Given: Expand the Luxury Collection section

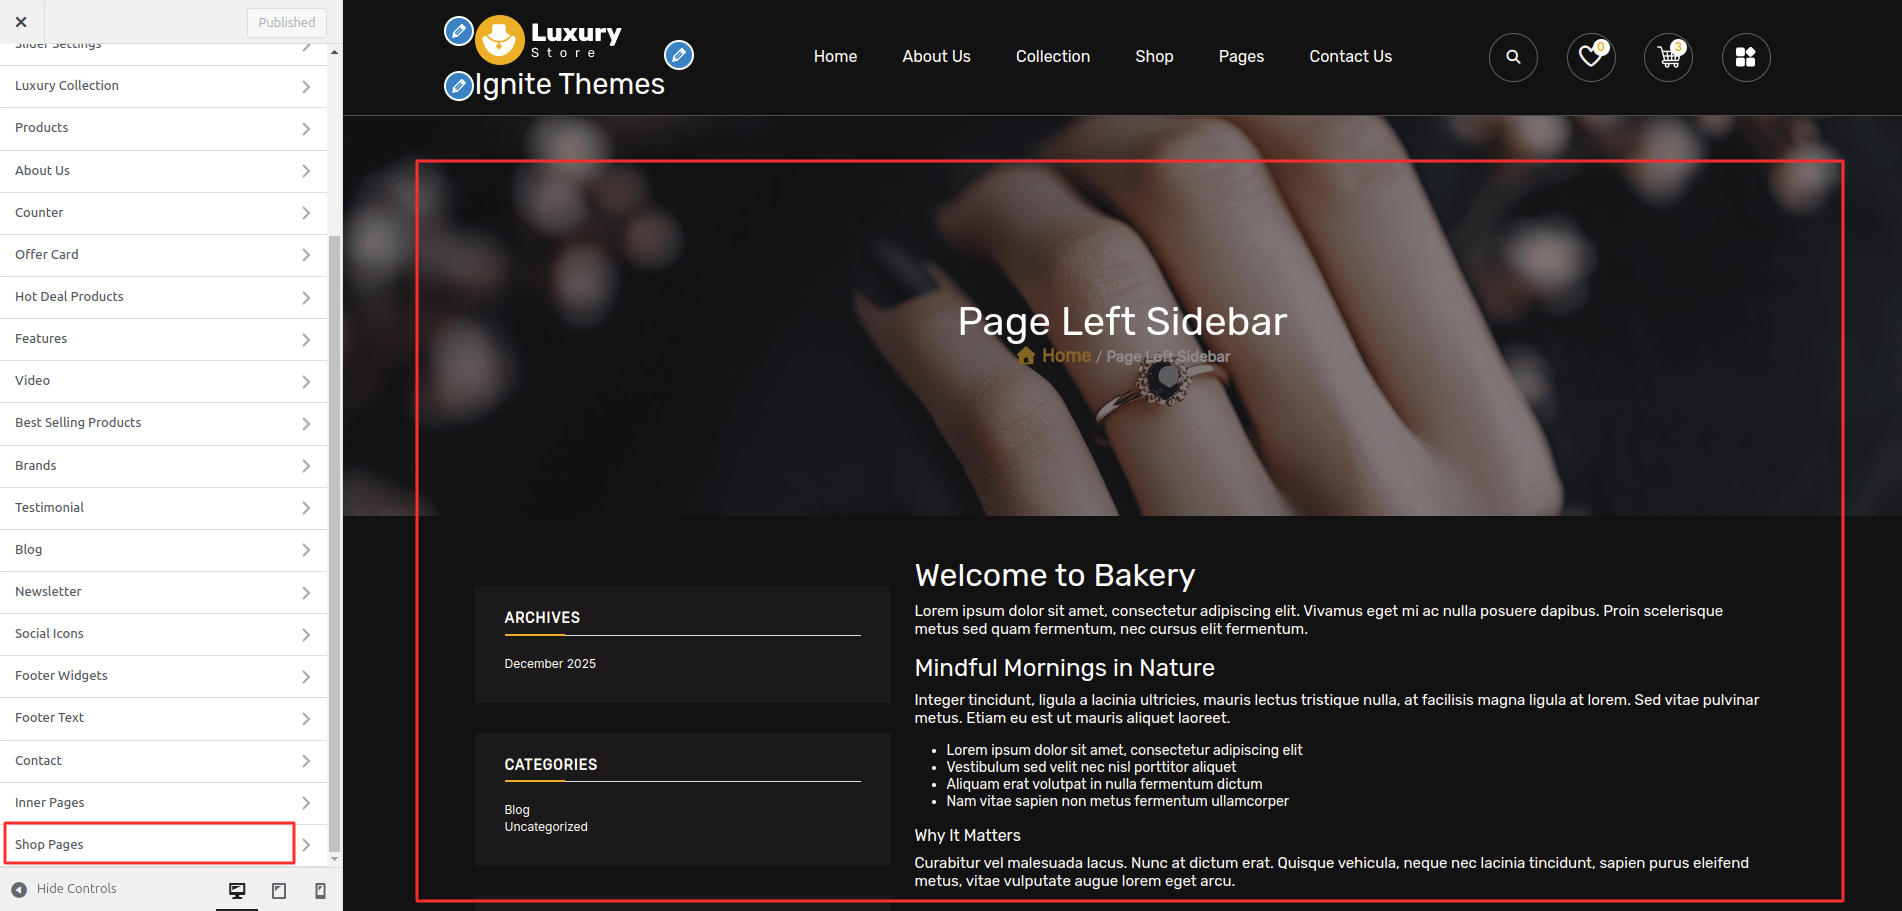Looking at the screenshot, I should [x=163, y=86].
